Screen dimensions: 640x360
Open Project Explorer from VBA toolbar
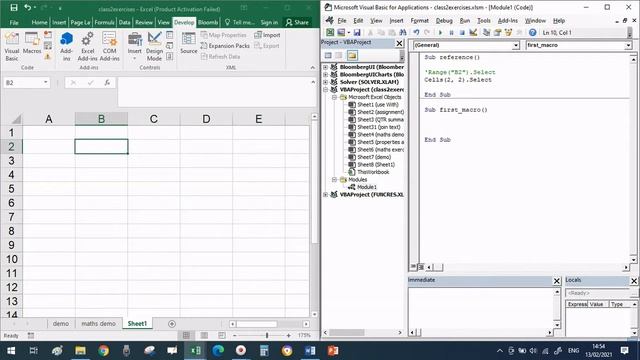point(486,33)
